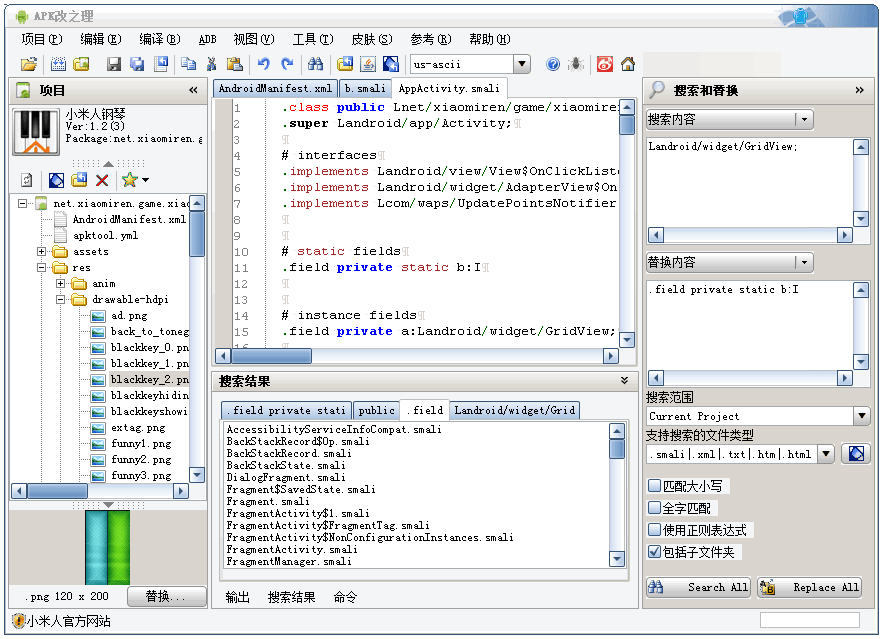The height and width of the screenshot is (639, 883).
Task: Click the binoculars Search icon in the toolbar
Action: 317,63
